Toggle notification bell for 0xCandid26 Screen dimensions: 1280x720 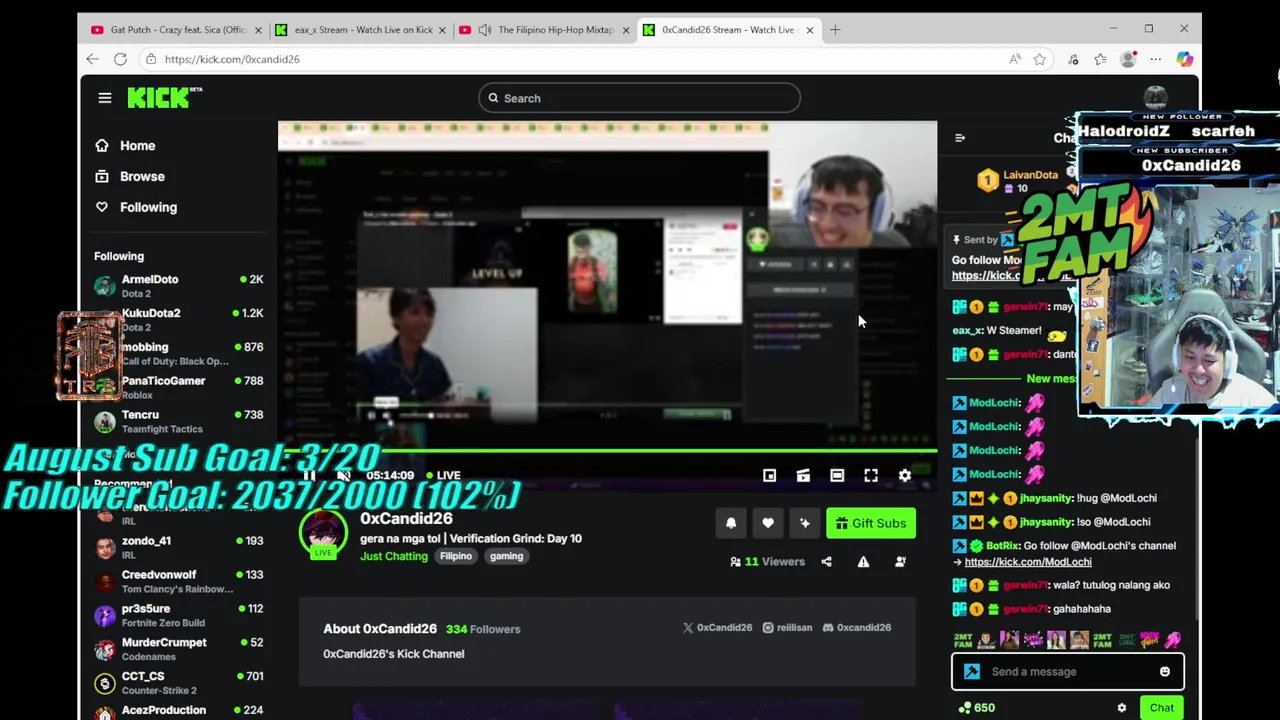pos(731,523)
